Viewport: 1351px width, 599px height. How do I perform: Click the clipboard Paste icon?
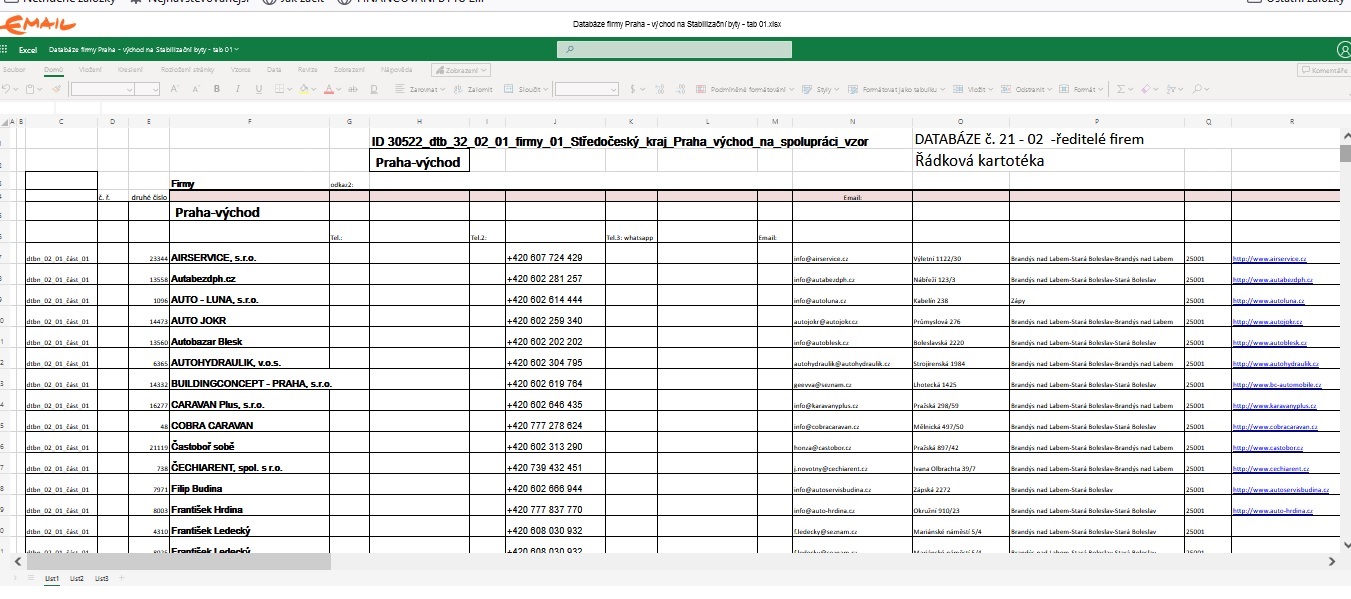tap(30, 89)
